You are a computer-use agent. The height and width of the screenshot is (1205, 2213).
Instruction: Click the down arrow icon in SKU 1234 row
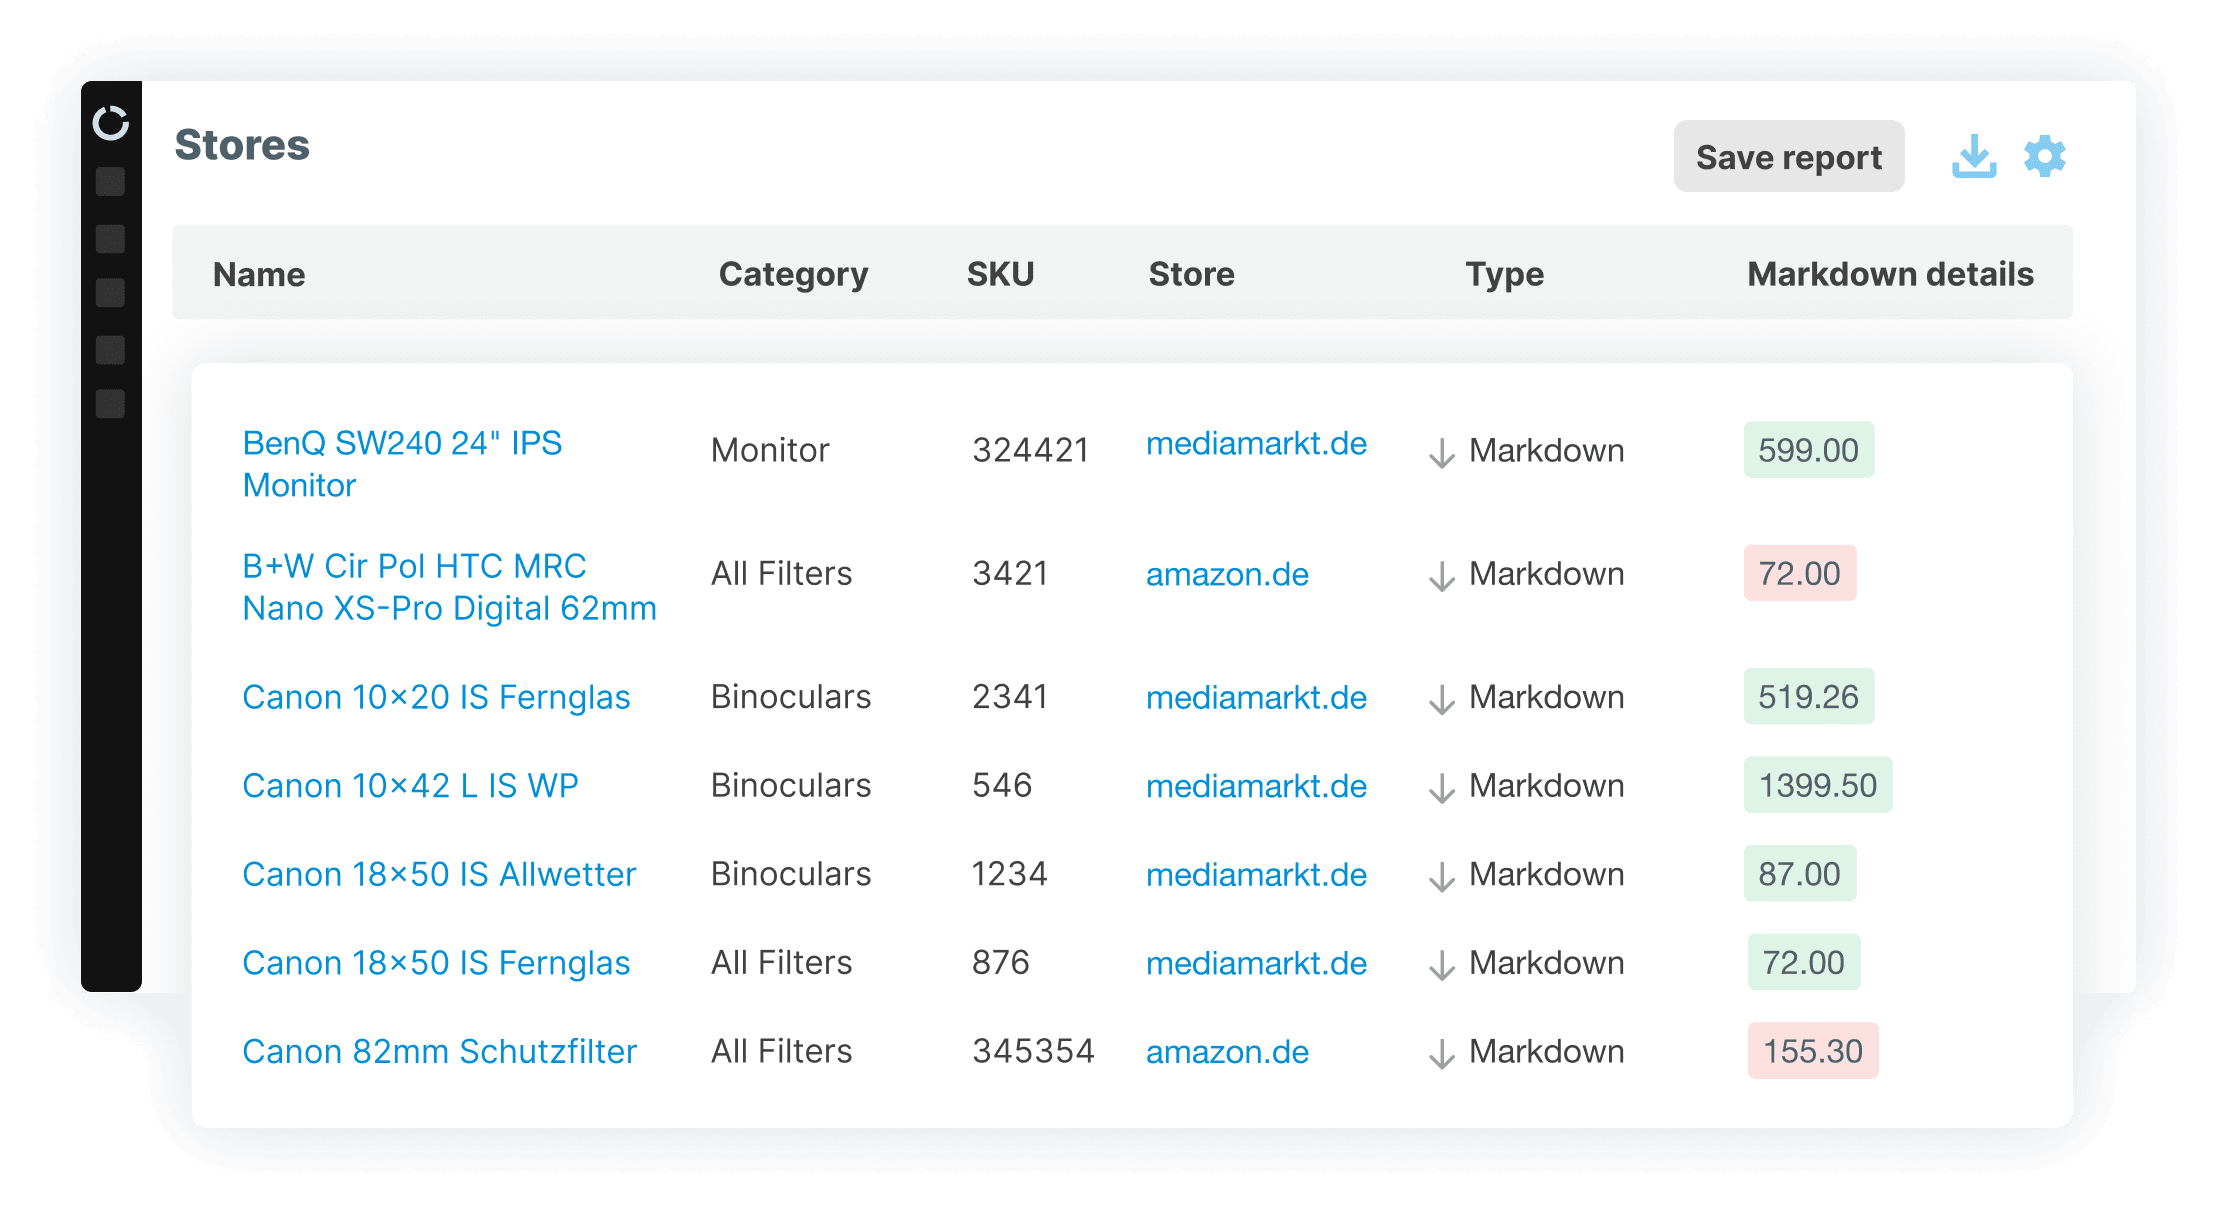tap(1441, 876)
